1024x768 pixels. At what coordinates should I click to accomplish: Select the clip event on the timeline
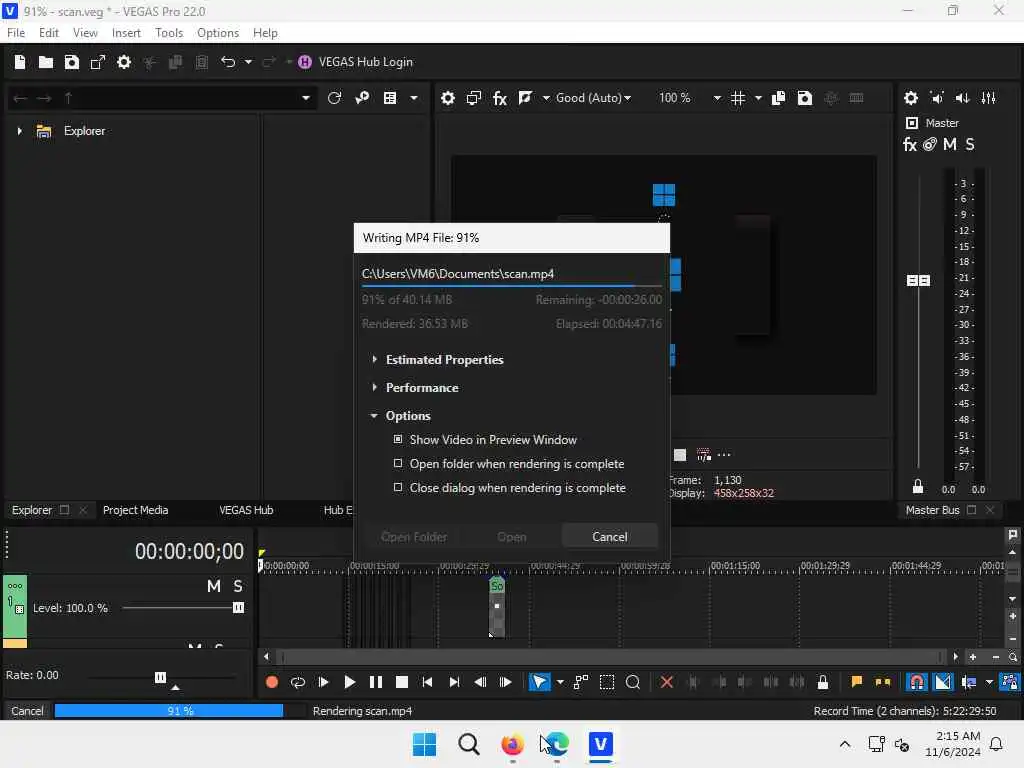[x=497, y=607]
